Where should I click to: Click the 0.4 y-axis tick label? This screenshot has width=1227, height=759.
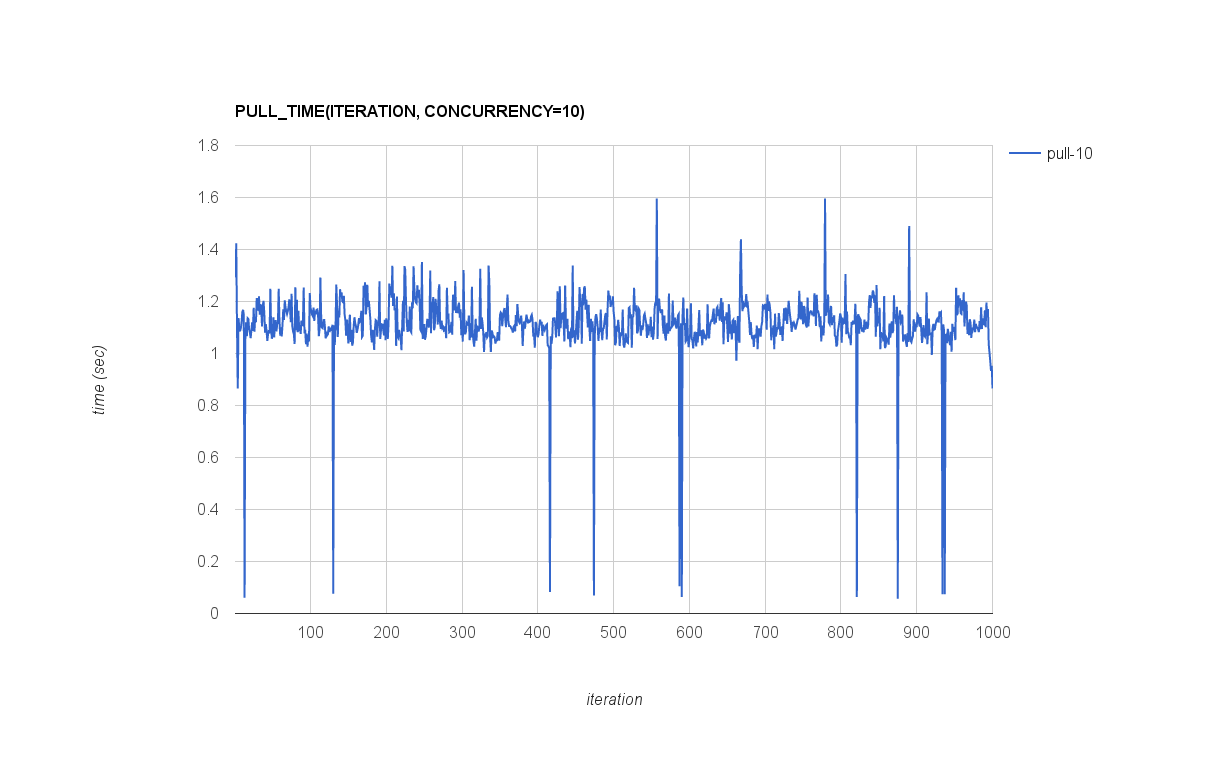tap(208, 509)
